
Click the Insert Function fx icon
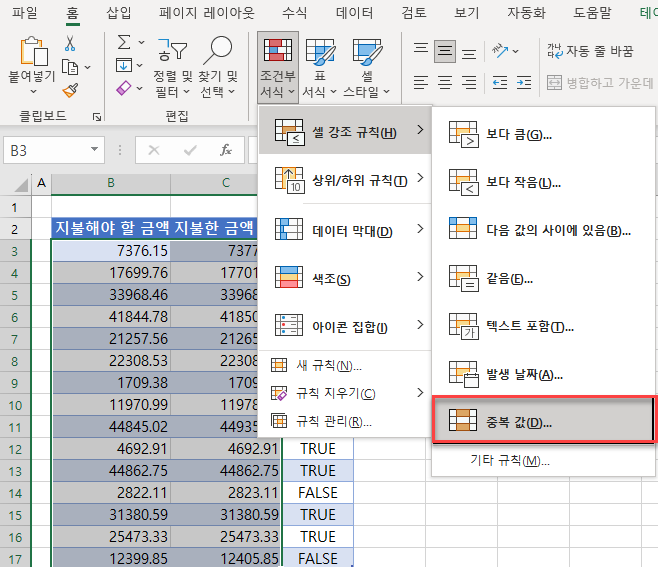[x=226, y=150]
